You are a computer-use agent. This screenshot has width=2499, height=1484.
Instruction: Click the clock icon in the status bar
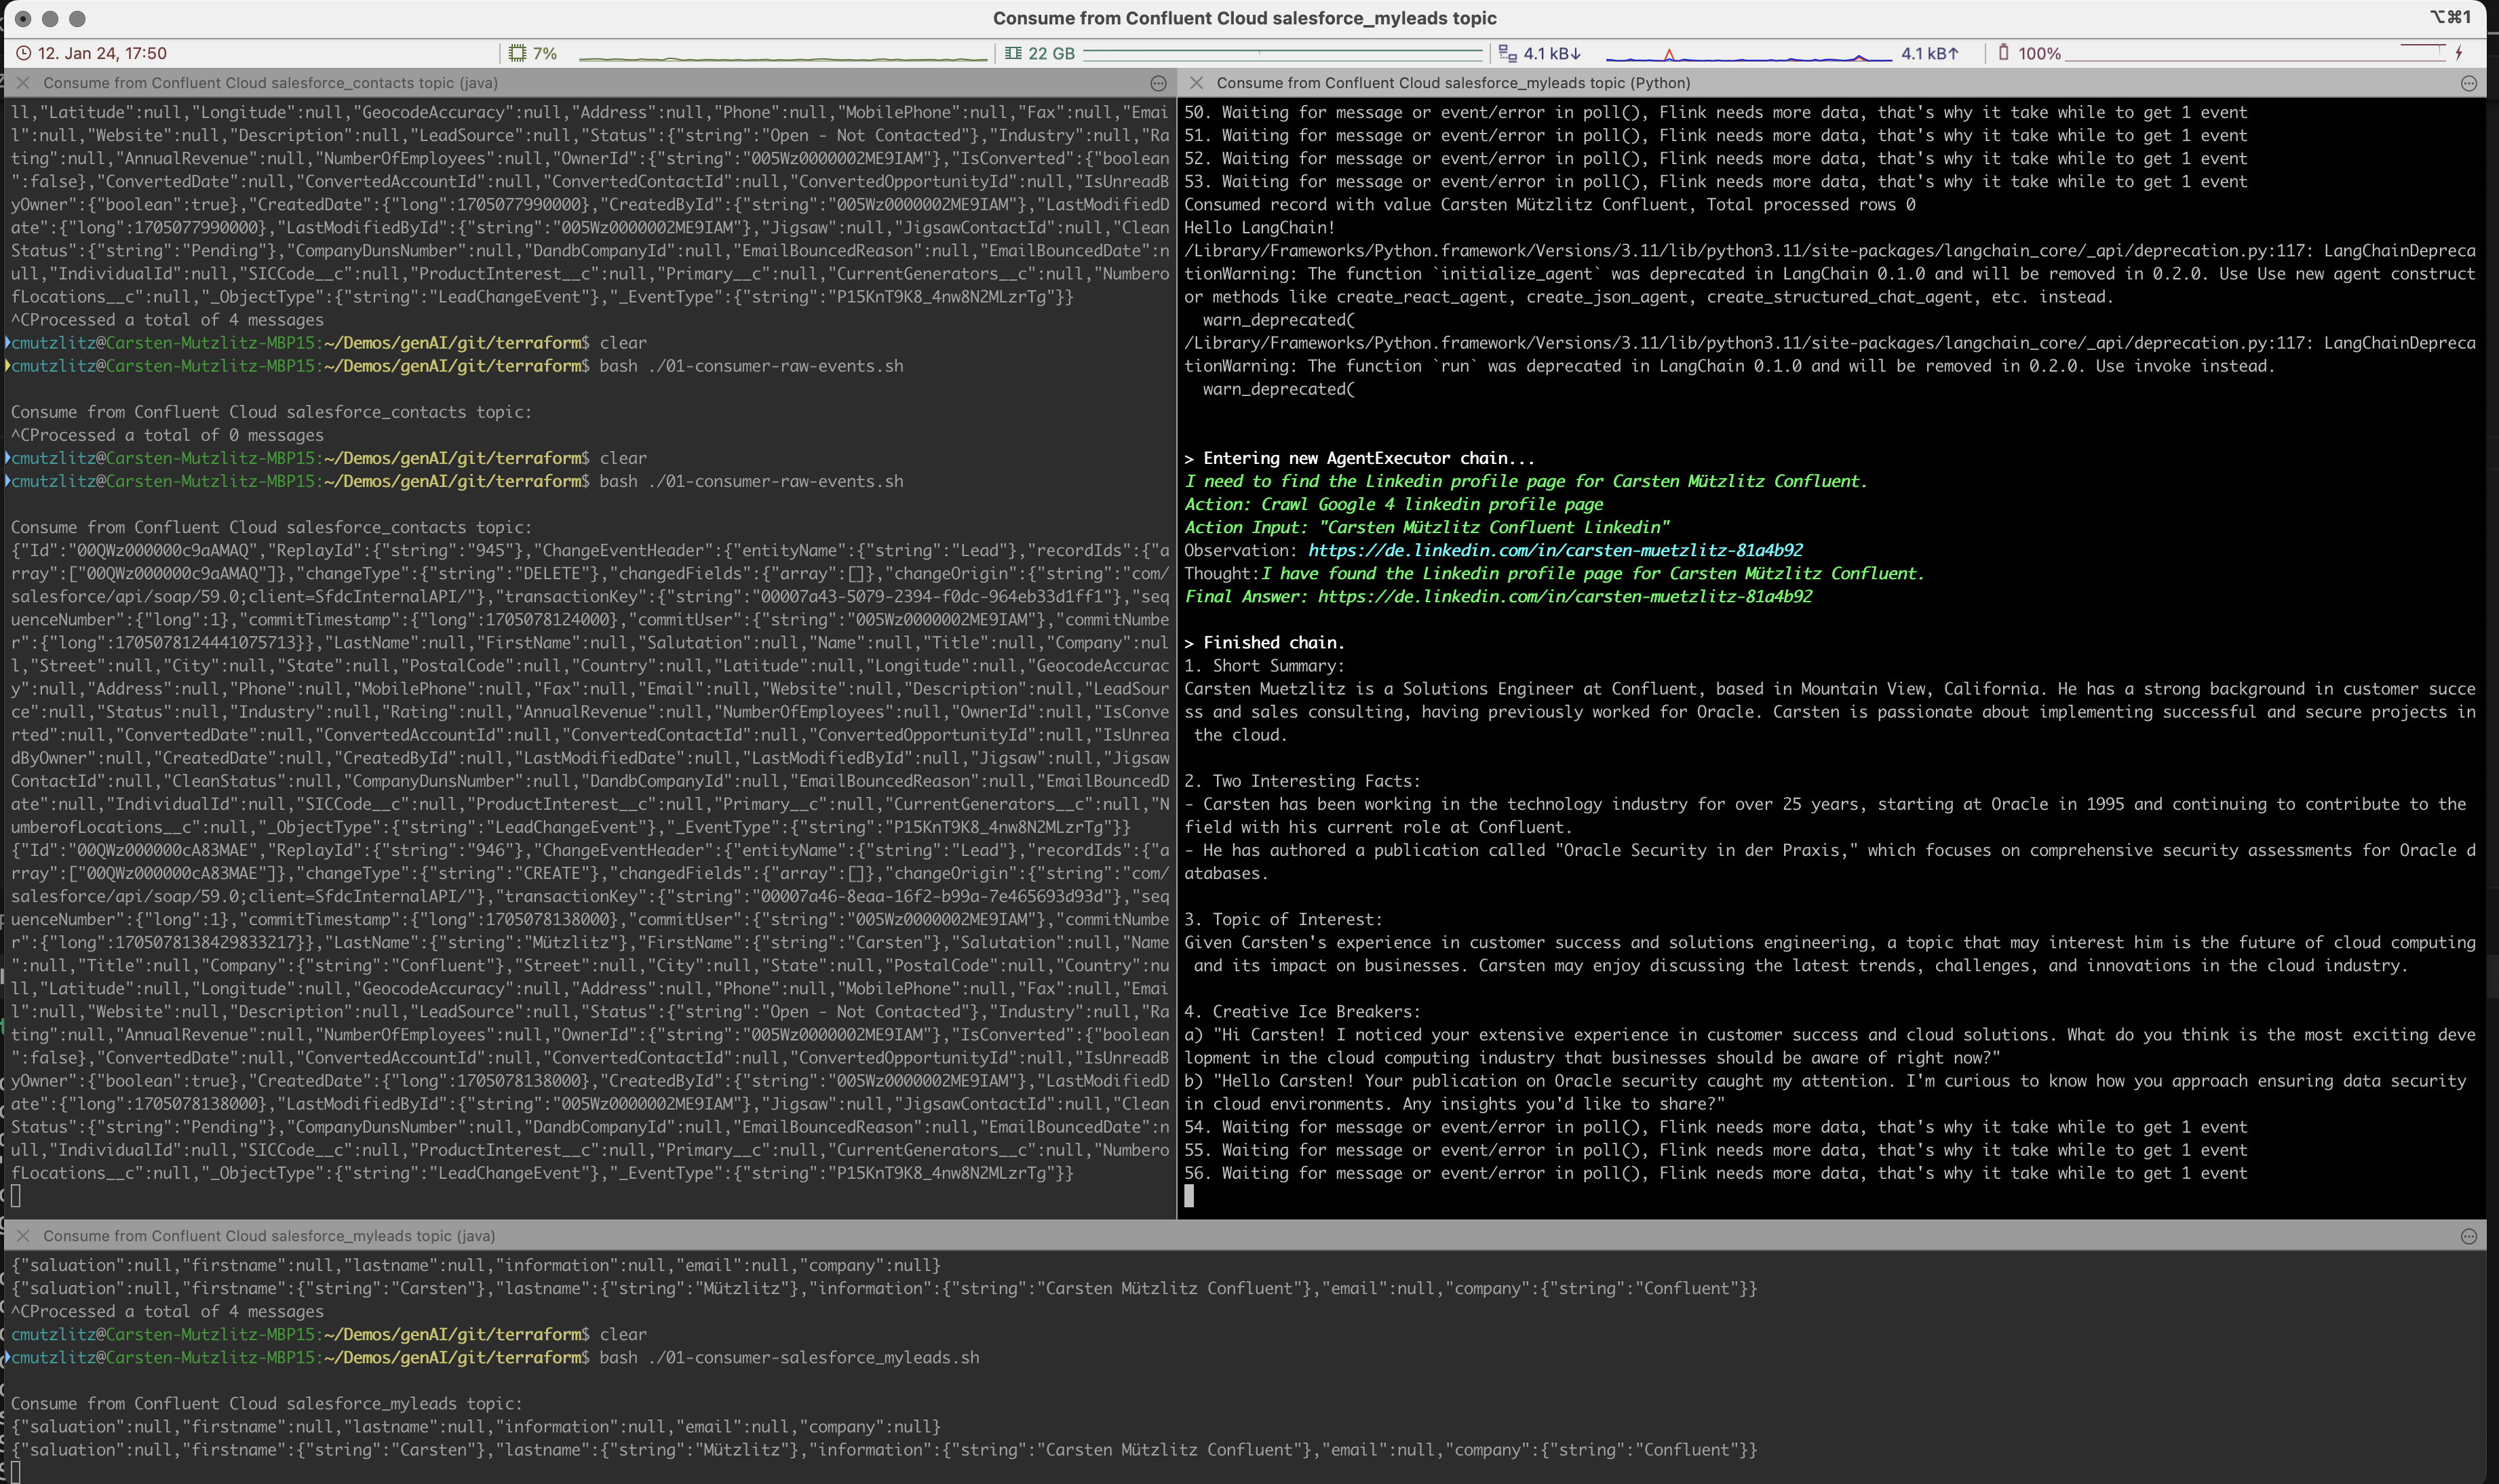pos(24,53)
